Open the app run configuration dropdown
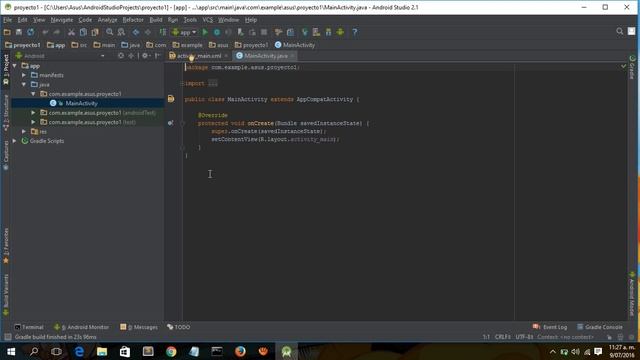 (x=184, y=32)
